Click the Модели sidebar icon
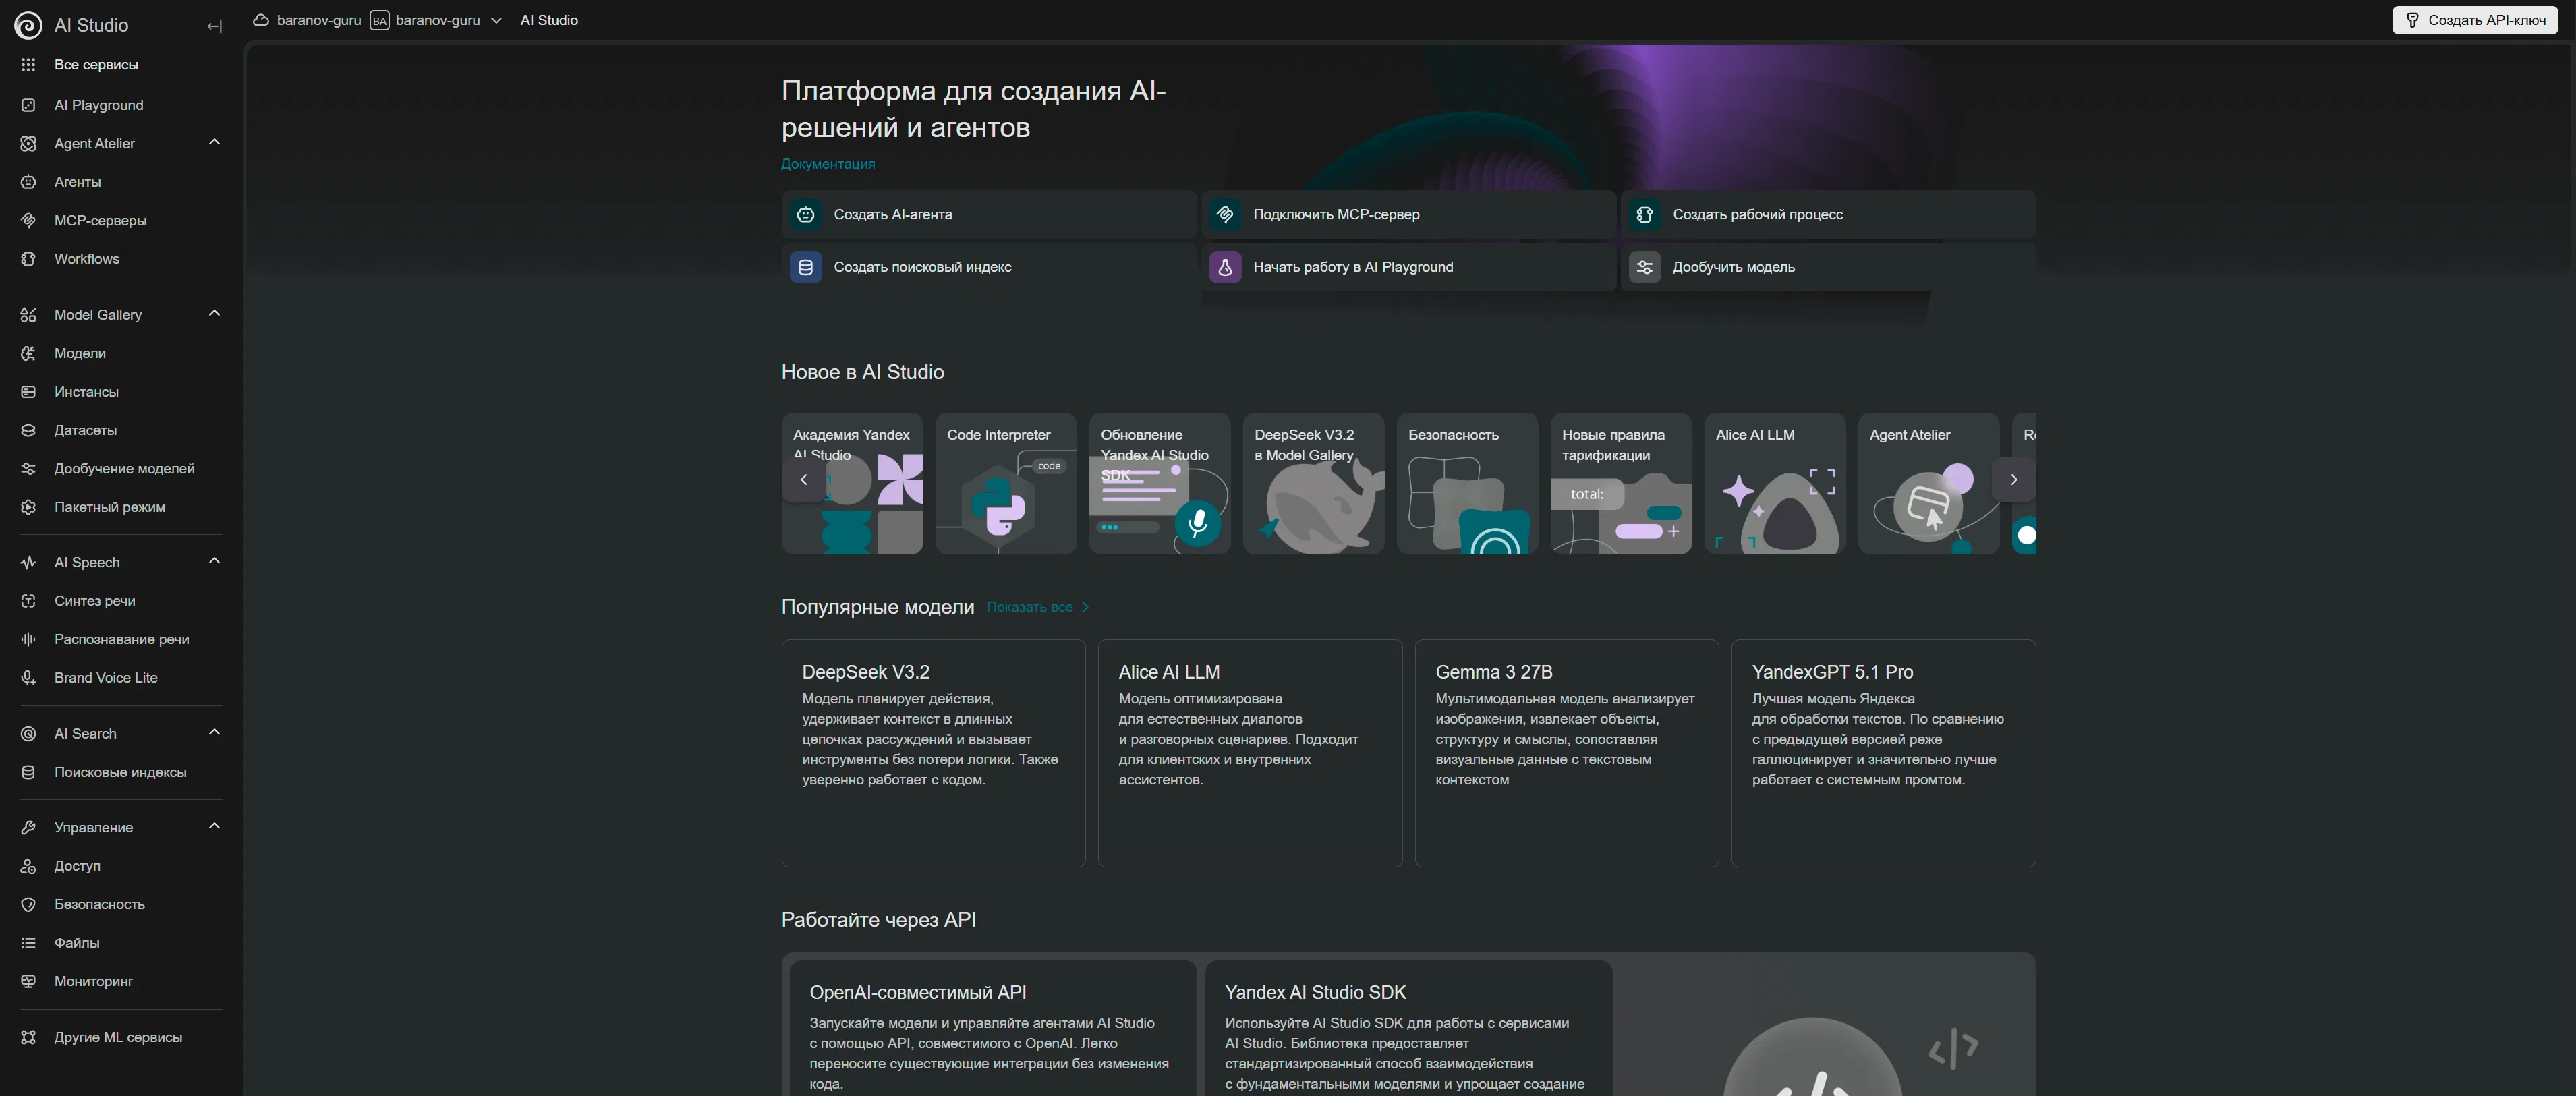 click(28, 353)
